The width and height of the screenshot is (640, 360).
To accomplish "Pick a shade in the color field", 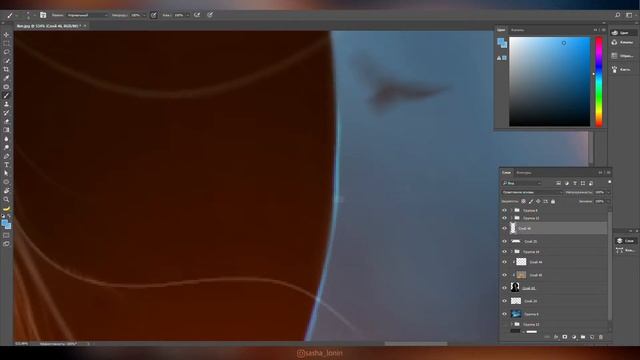I will [549, 82].
